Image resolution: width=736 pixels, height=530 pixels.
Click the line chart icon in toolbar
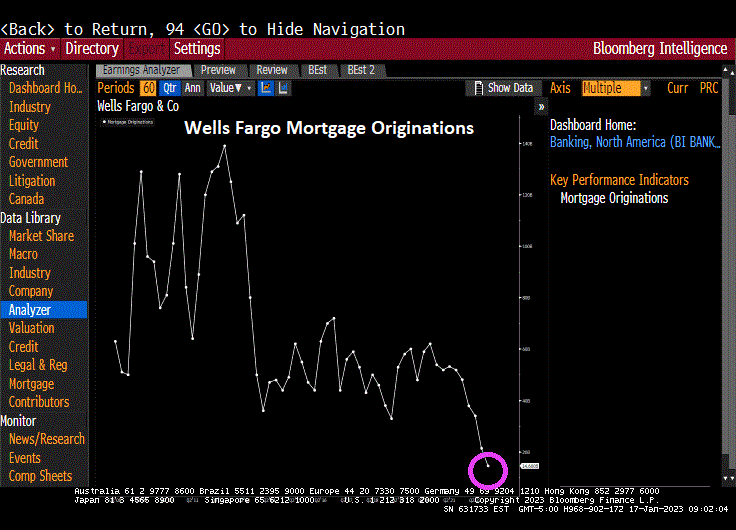coord(266,88)
